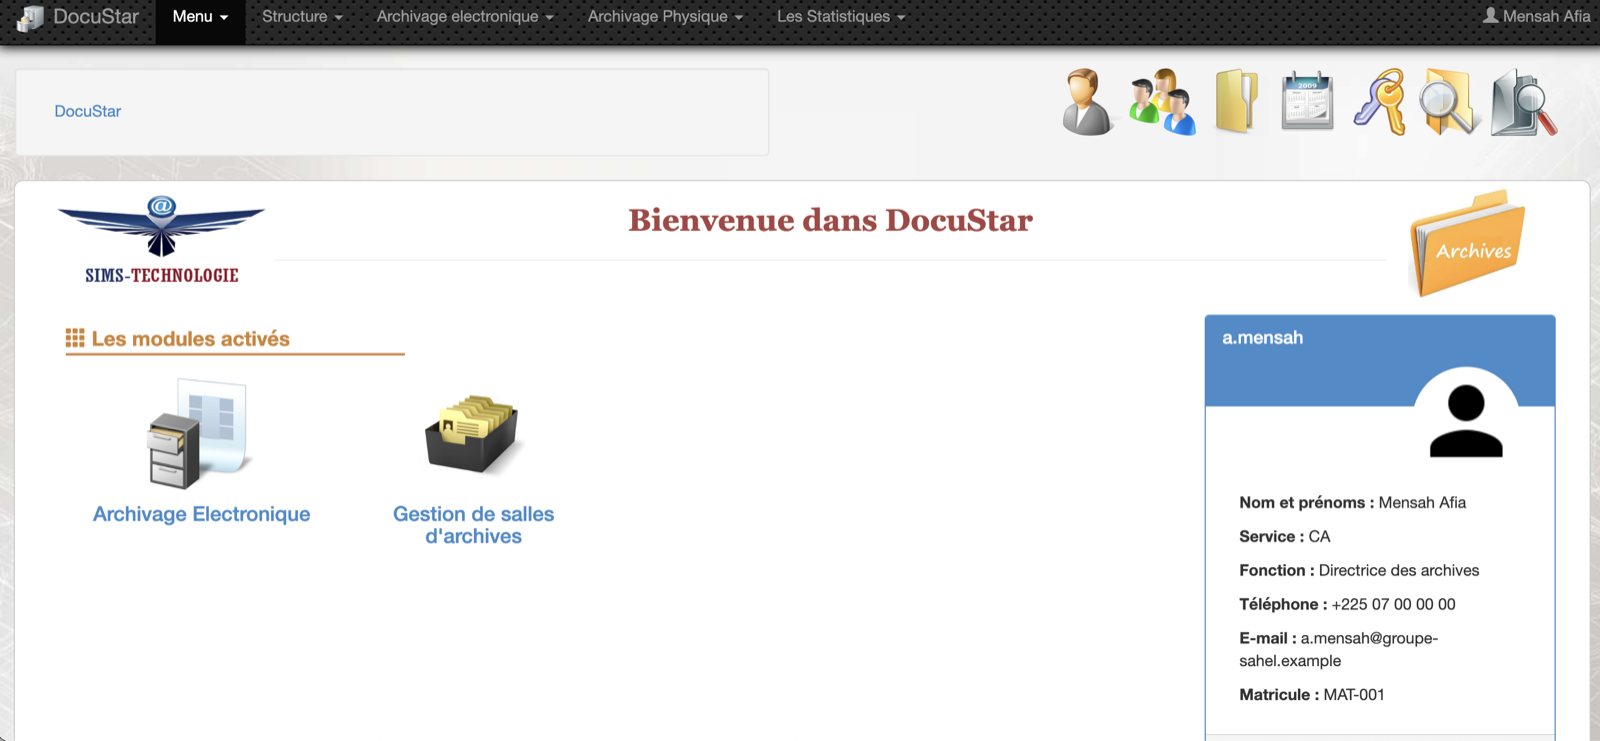The image size is (1600, 741).
Task: Open the user group icon
Action: (x=1162, y=102)
